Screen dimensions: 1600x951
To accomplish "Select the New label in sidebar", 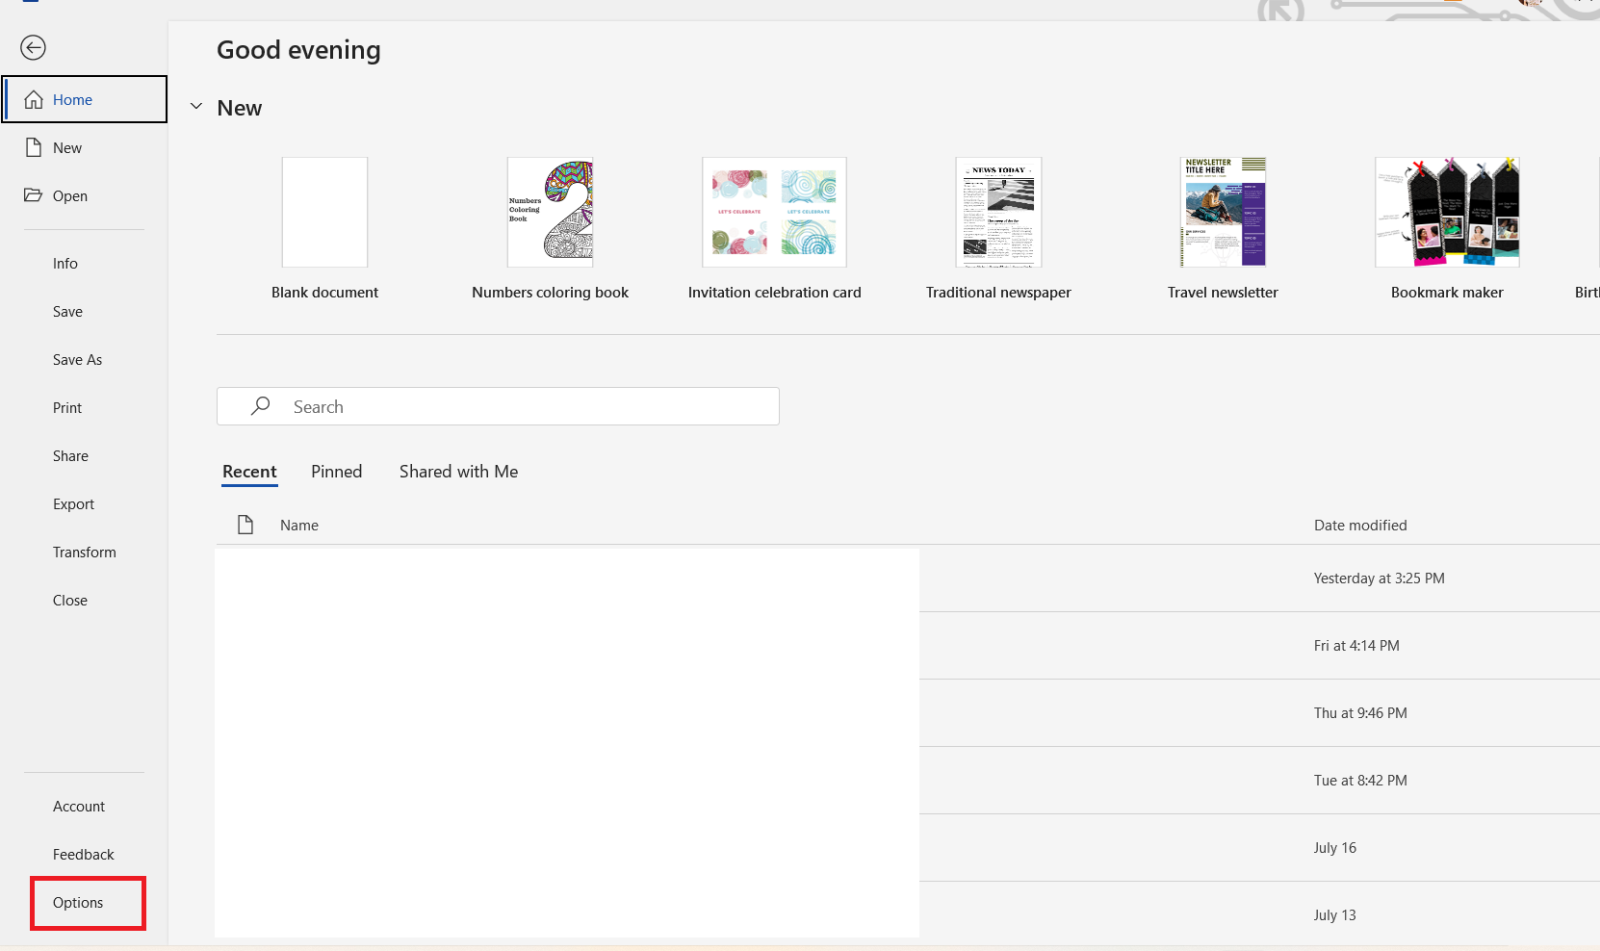I will [68, 148].
